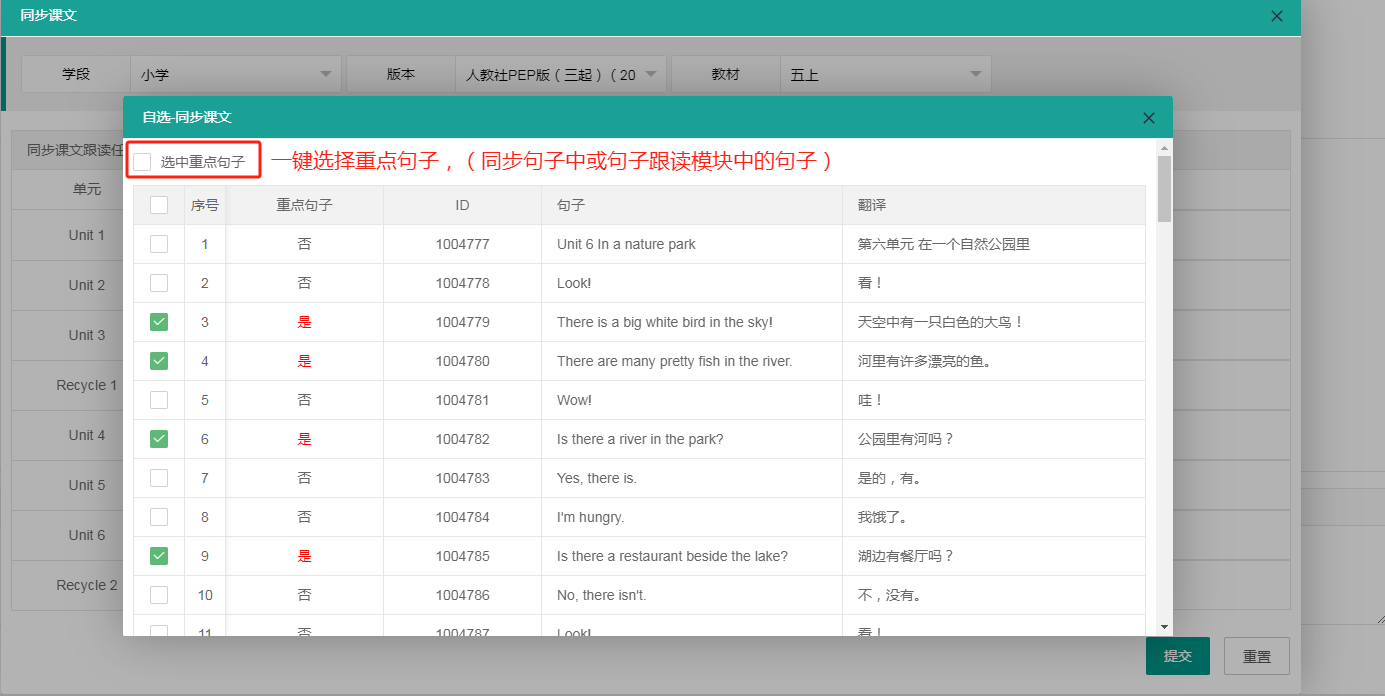Open the 版本 dropdown showing 人教社PEP版

click(x=561, y=74)
